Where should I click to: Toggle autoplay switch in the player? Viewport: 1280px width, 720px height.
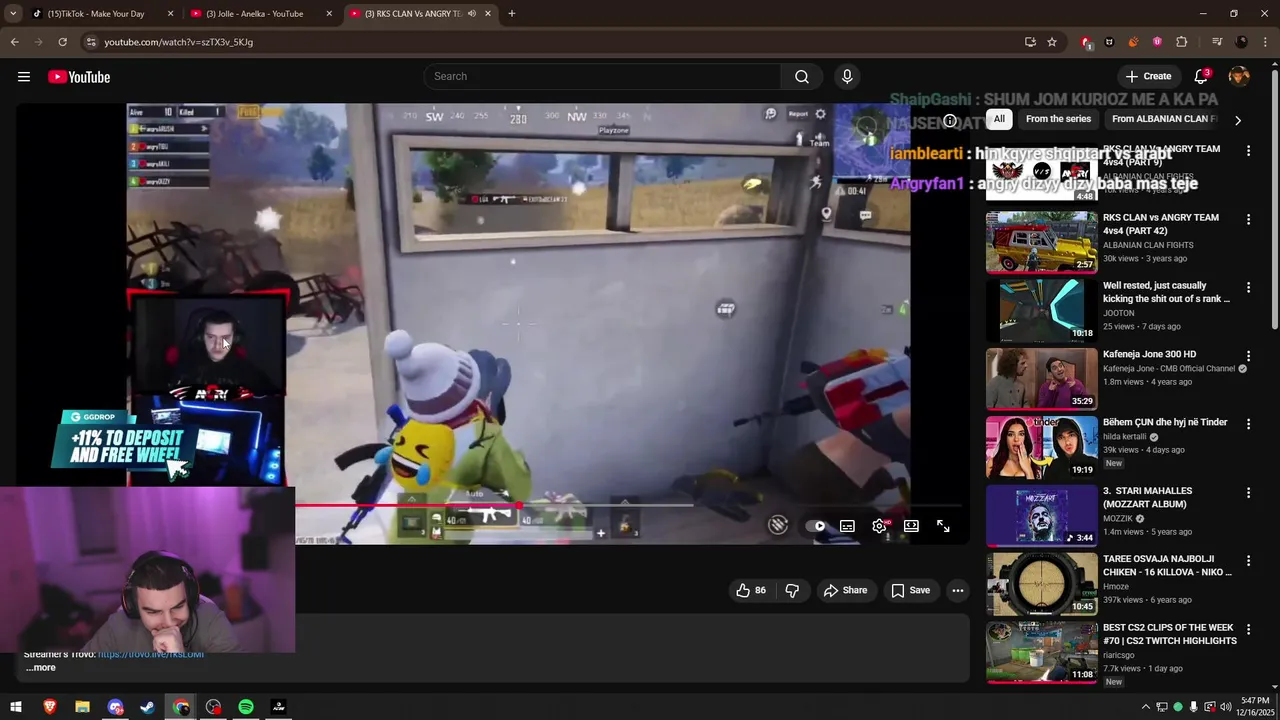[x=815, y=526]
